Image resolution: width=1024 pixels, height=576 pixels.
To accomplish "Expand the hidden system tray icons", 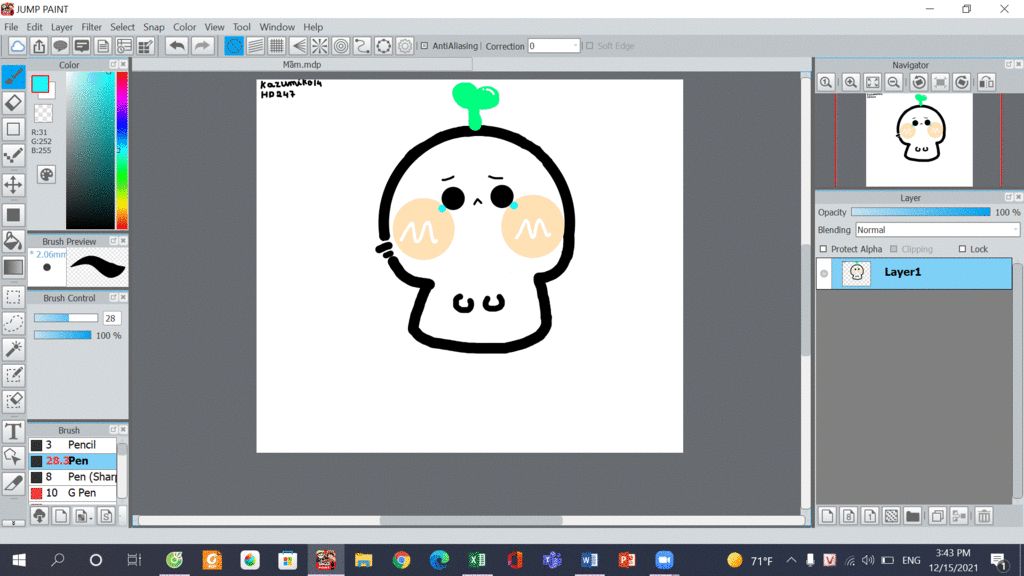I will (792, 560).
